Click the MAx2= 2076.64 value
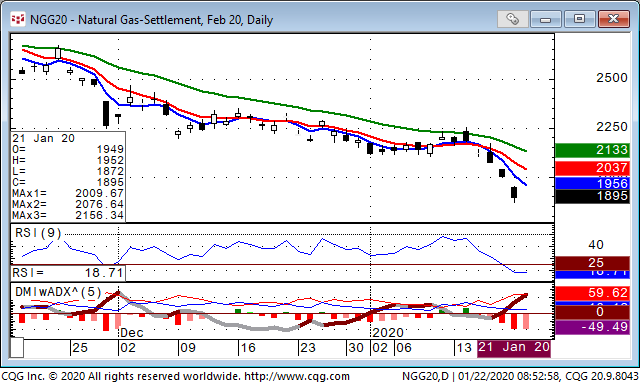640x384 pixels. point(68,204)
